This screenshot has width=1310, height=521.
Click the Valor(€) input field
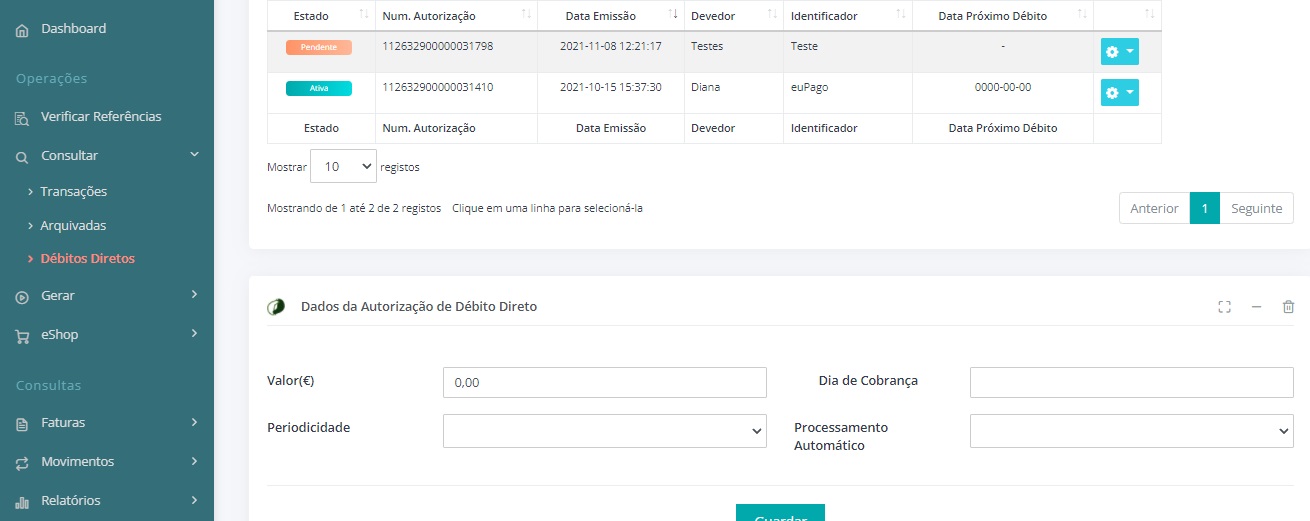pyautogui.click(x=604, y=382)
